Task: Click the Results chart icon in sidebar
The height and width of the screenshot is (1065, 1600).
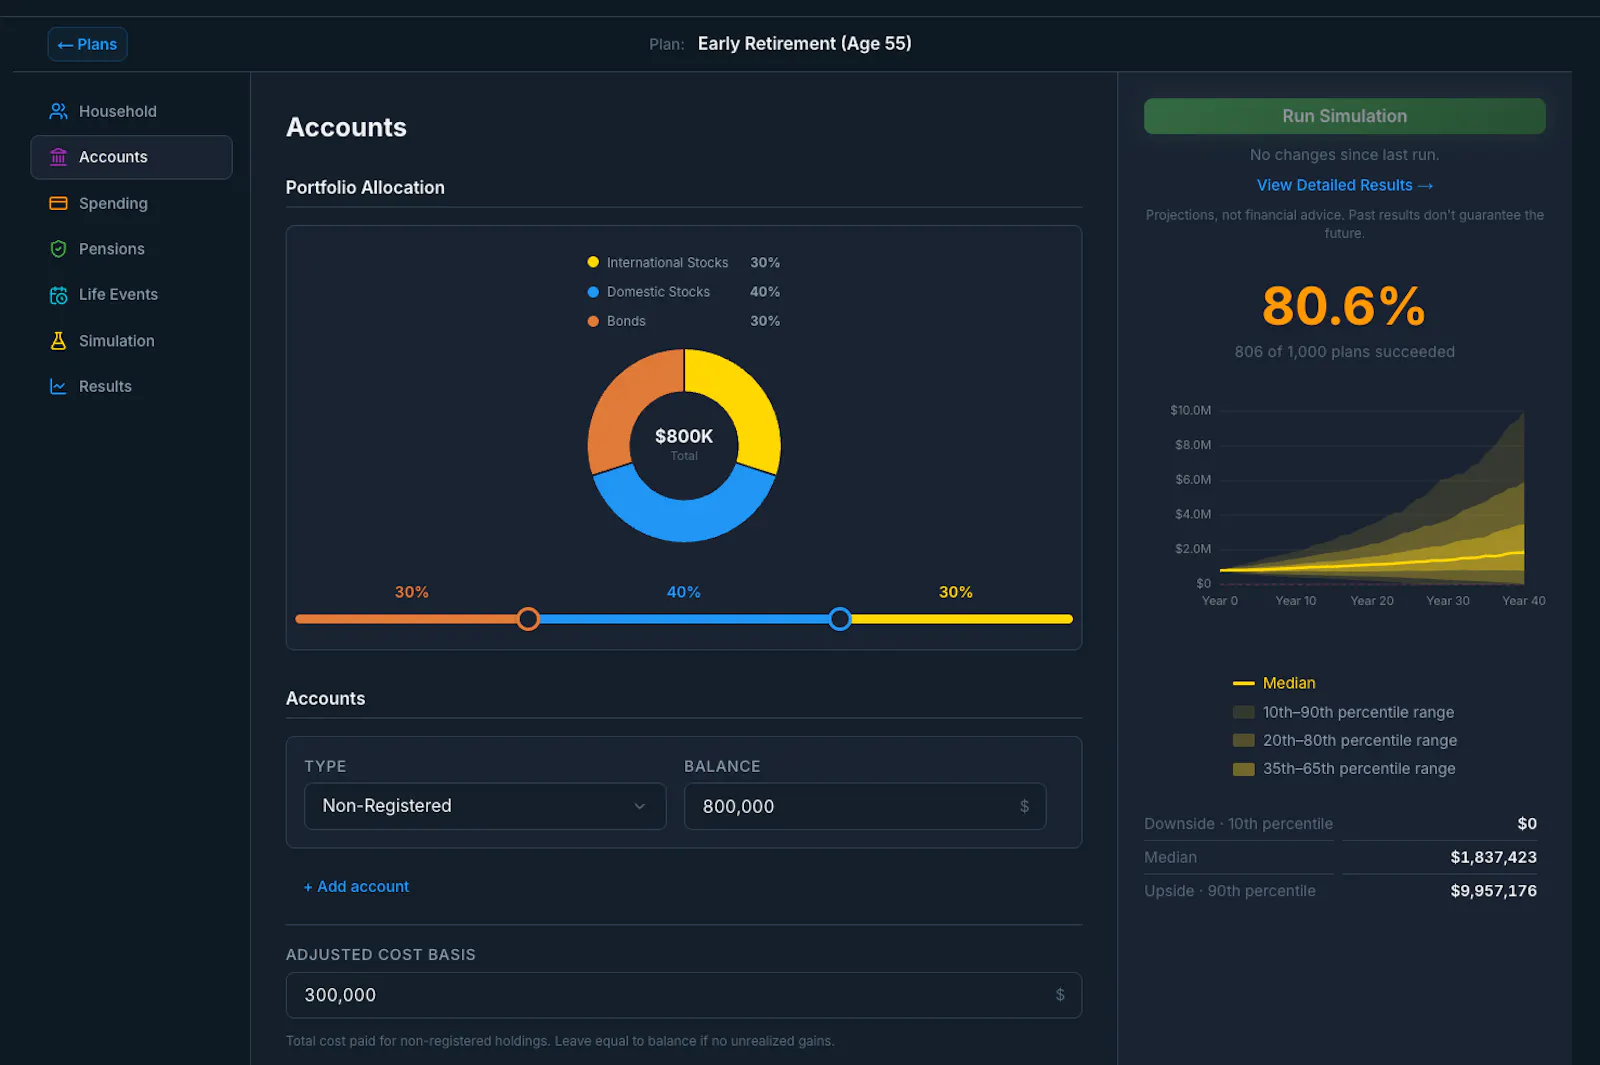Action: pyautogui.click(x=58, y=386)
